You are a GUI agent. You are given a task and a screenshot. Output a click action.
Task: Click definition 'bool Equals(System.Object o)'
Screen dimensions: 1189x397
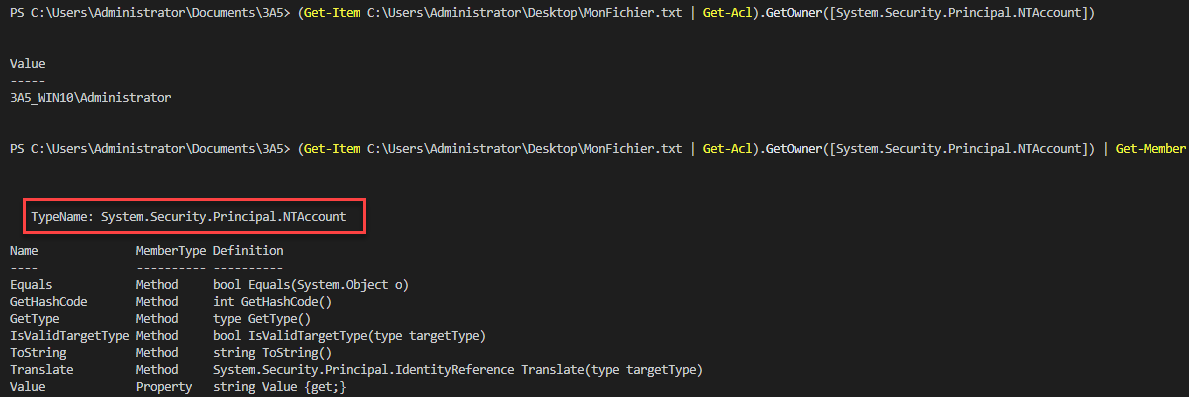pos(311,285)
